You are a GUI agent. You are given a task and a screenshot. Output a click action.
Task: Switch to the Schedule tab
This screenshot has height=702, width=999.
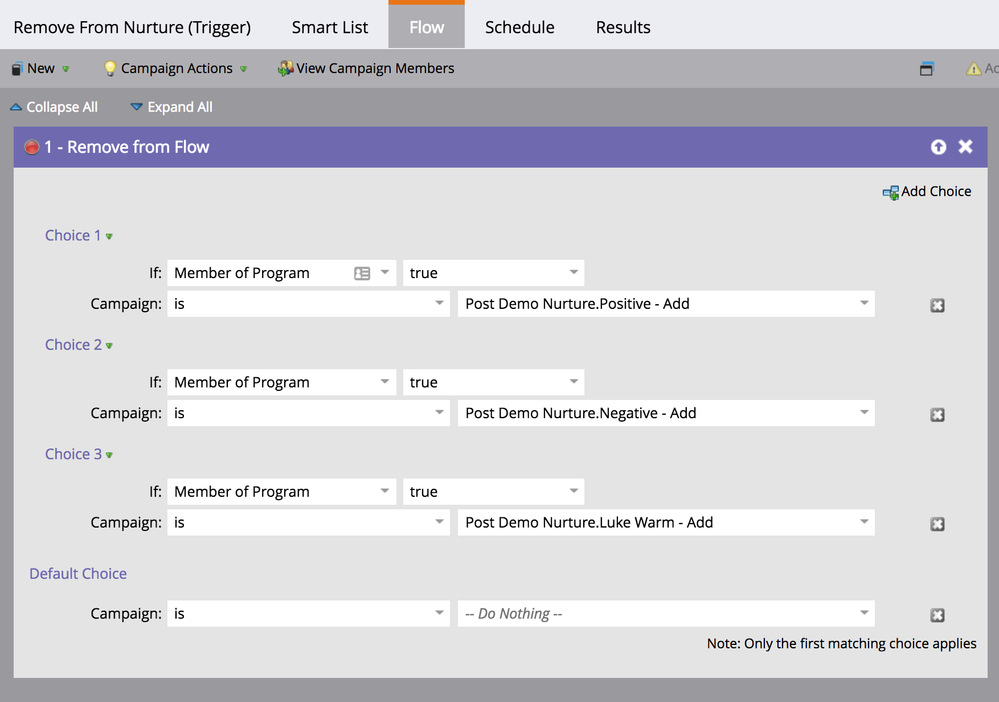[519, 27]
